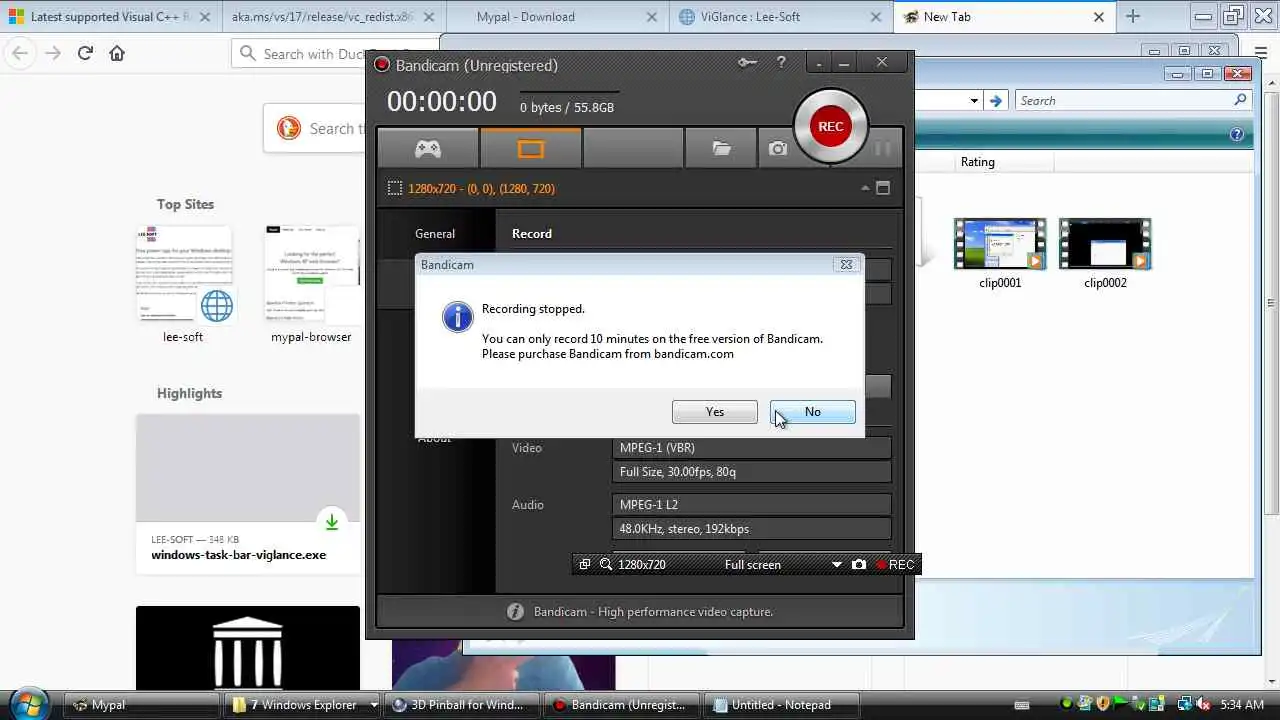Open Bandicam help question mark

781,63
